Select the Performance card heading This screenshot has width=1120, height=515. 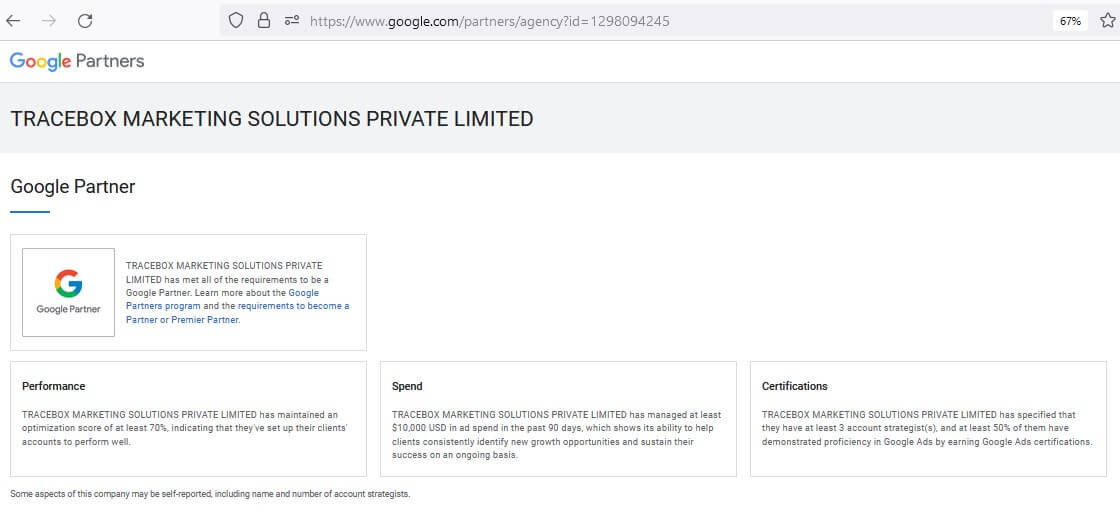coord(53,386)
